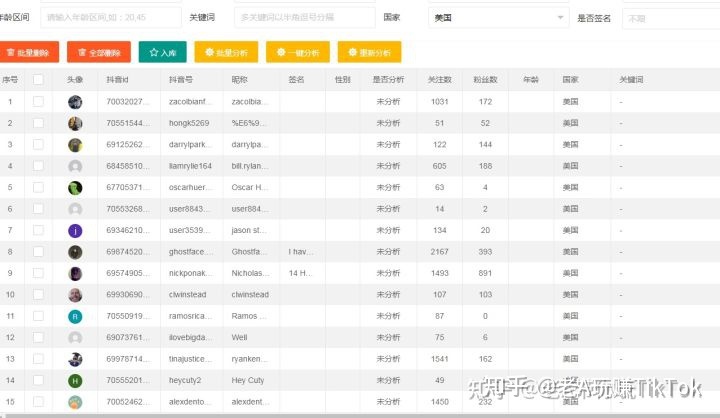Click the 批量分析 batch analyze button
720x418 pixels.
[226, 52]
